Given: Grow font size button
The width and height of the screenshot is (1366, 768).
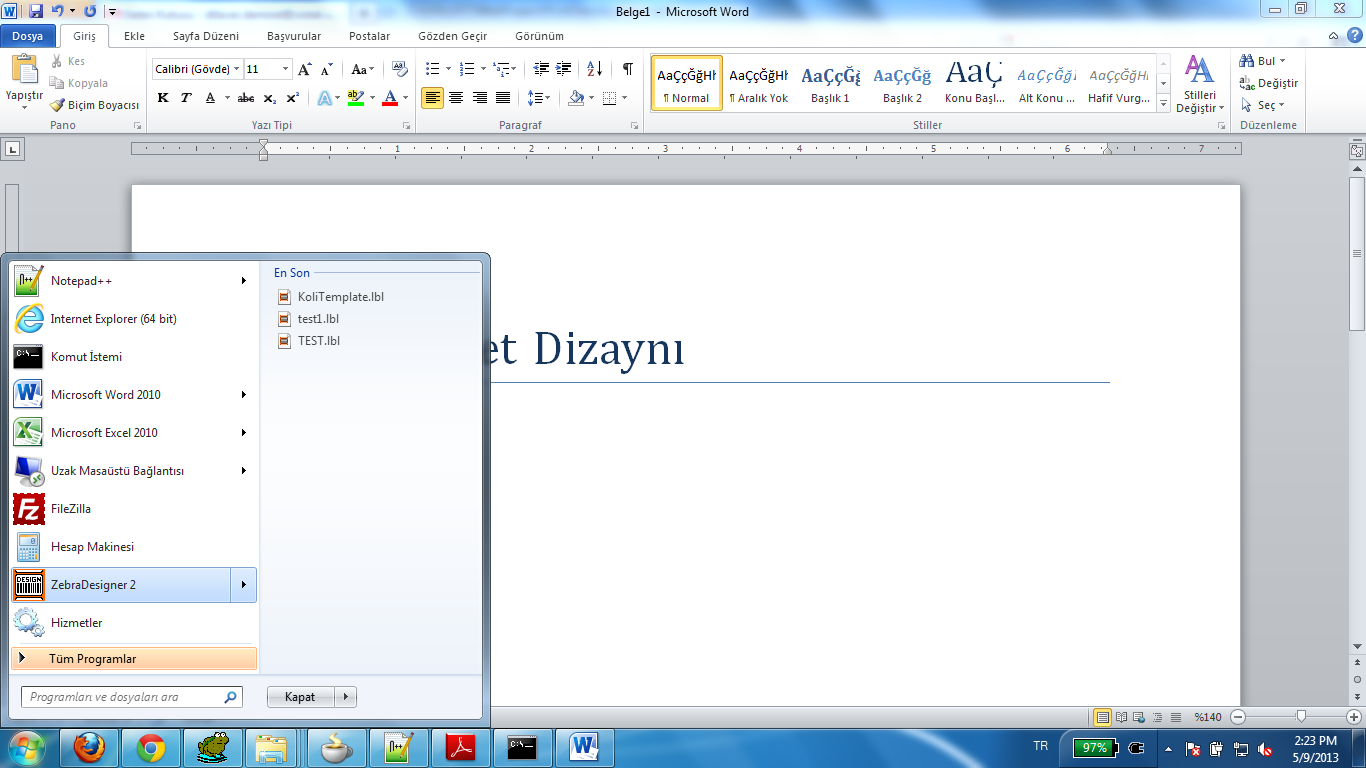Looking at the screenshot, I should pyautogui.click(x=305, y=69).
